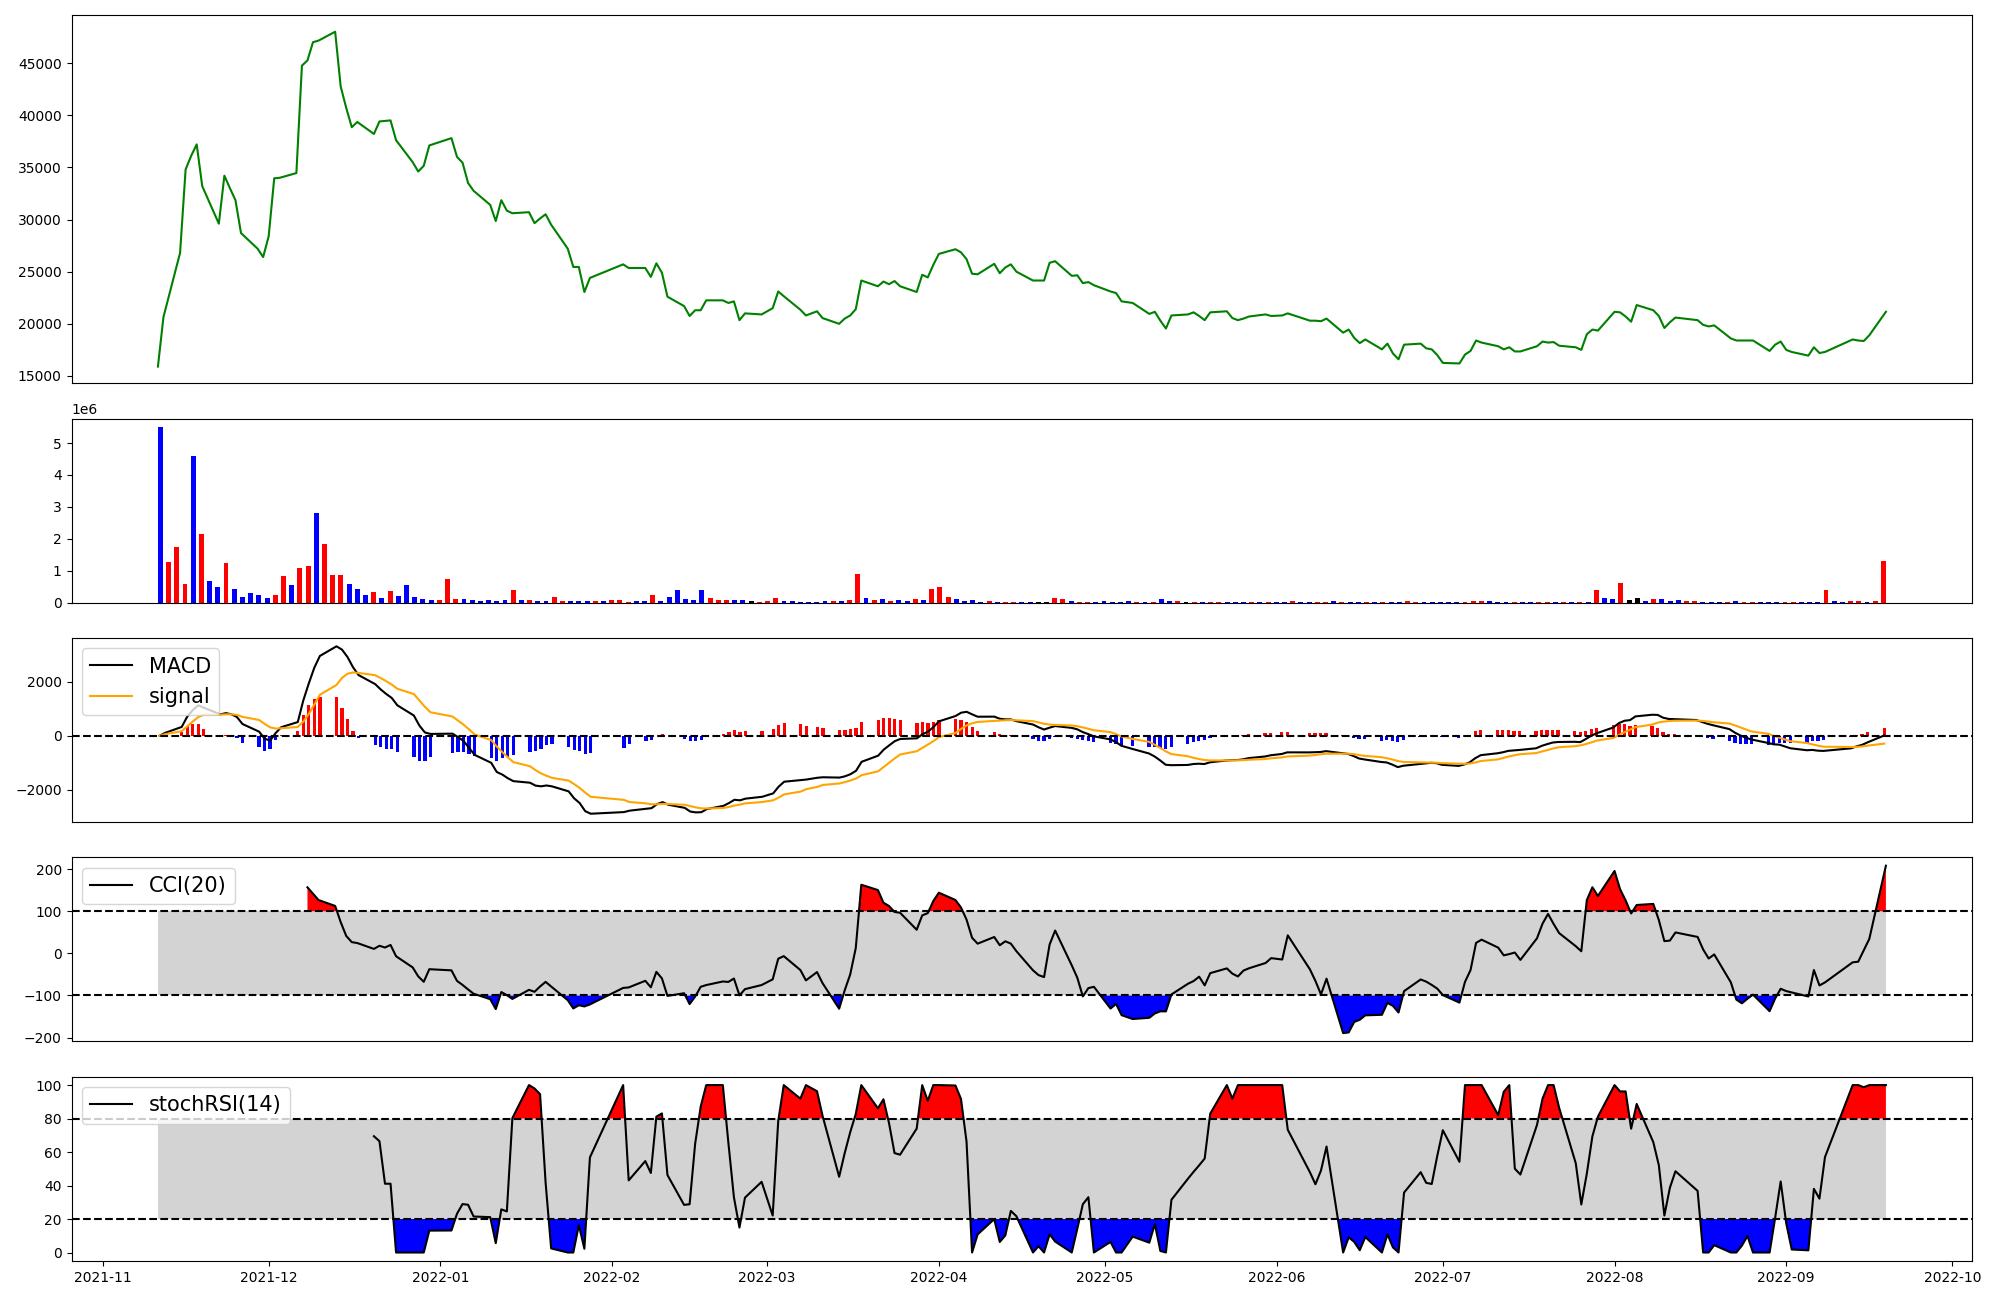Click the tallest blue volume bar
The width and height of the screenshot is (2000, 1300).
pos(160,515)
